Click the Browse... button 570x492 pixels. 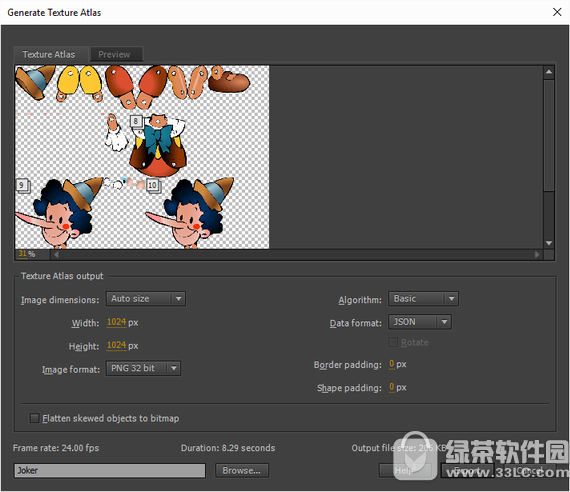point(242,471)
